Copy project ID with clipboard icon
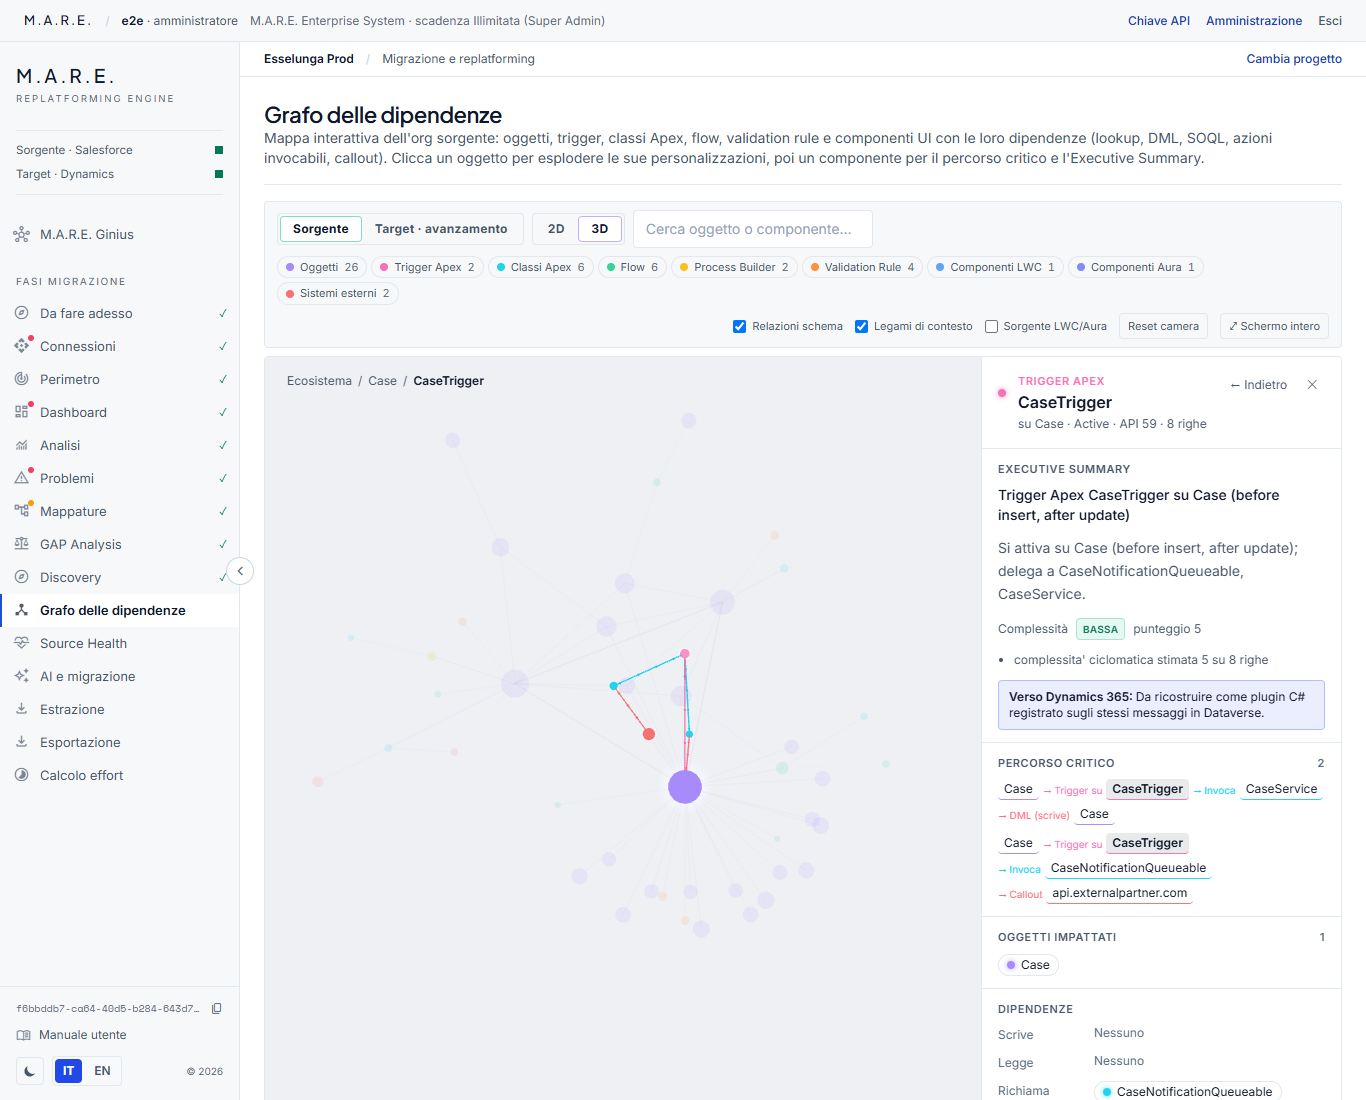The image size is (1366, 1100). coord(217,1008)
